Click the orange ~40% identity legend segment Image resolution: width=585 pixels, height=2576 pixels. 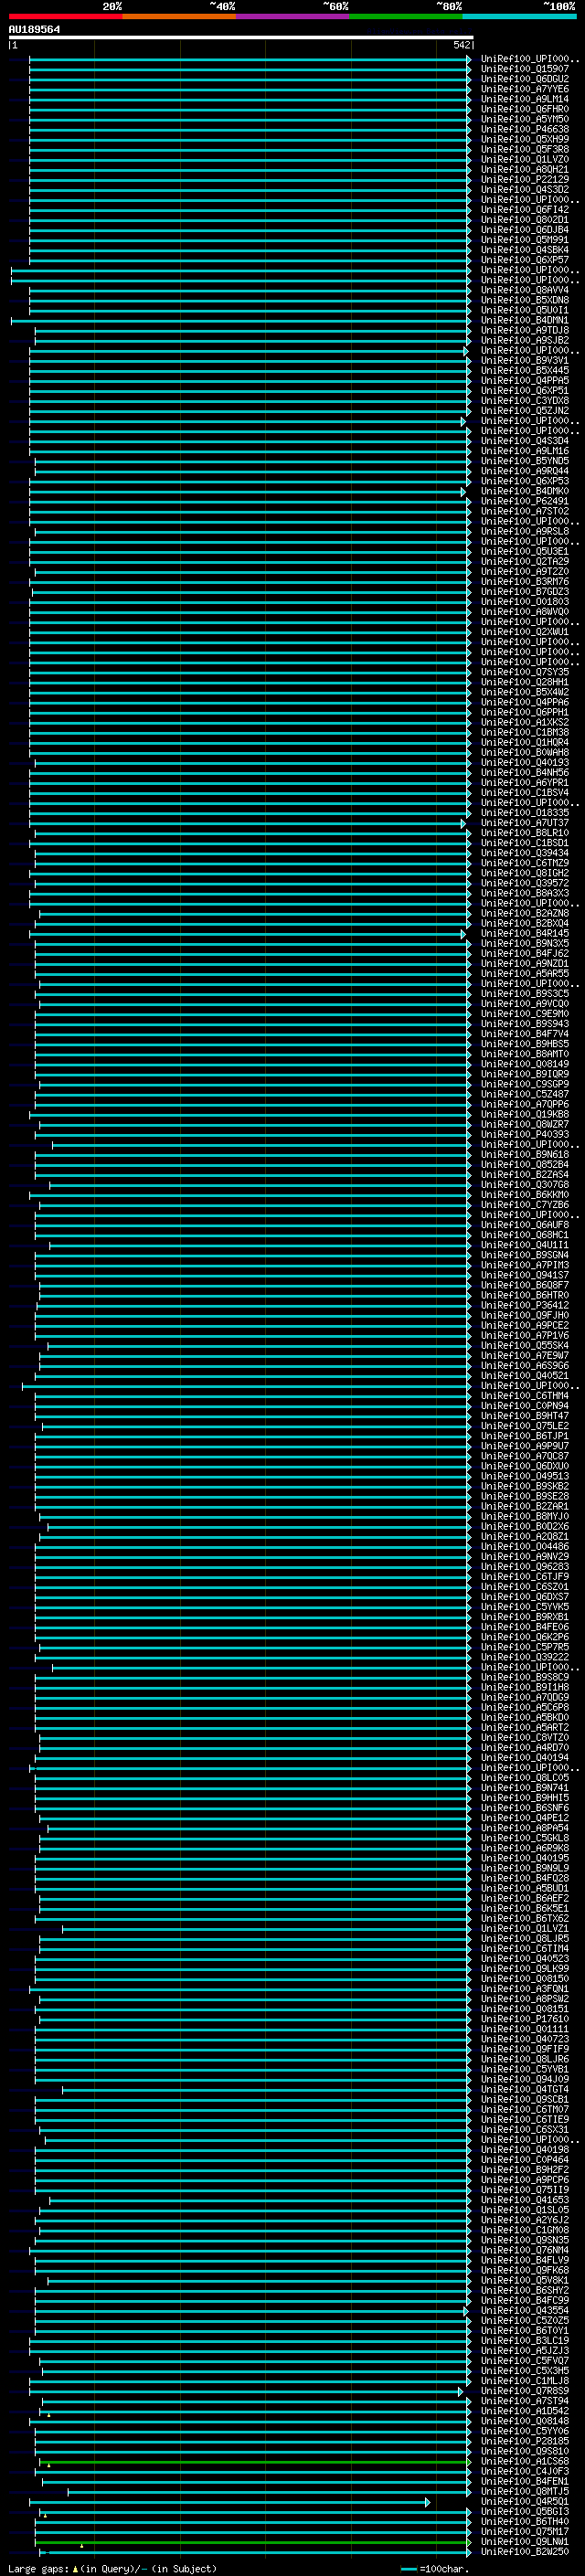pos(179,17)
